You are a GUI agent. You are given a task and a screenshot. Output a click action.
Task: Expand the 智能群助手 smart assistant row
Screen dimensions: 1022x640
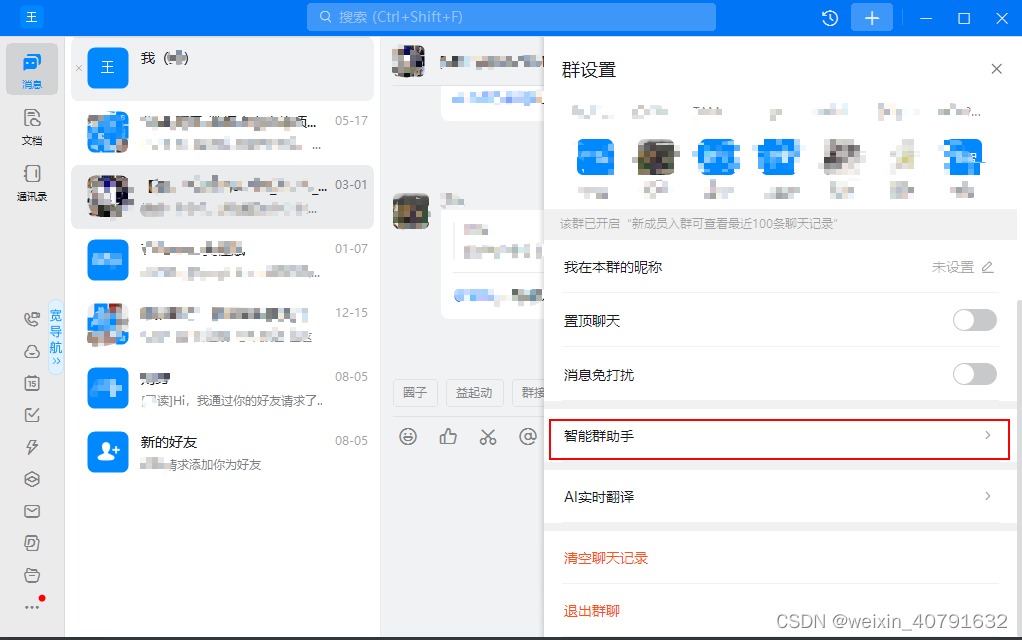780,437
